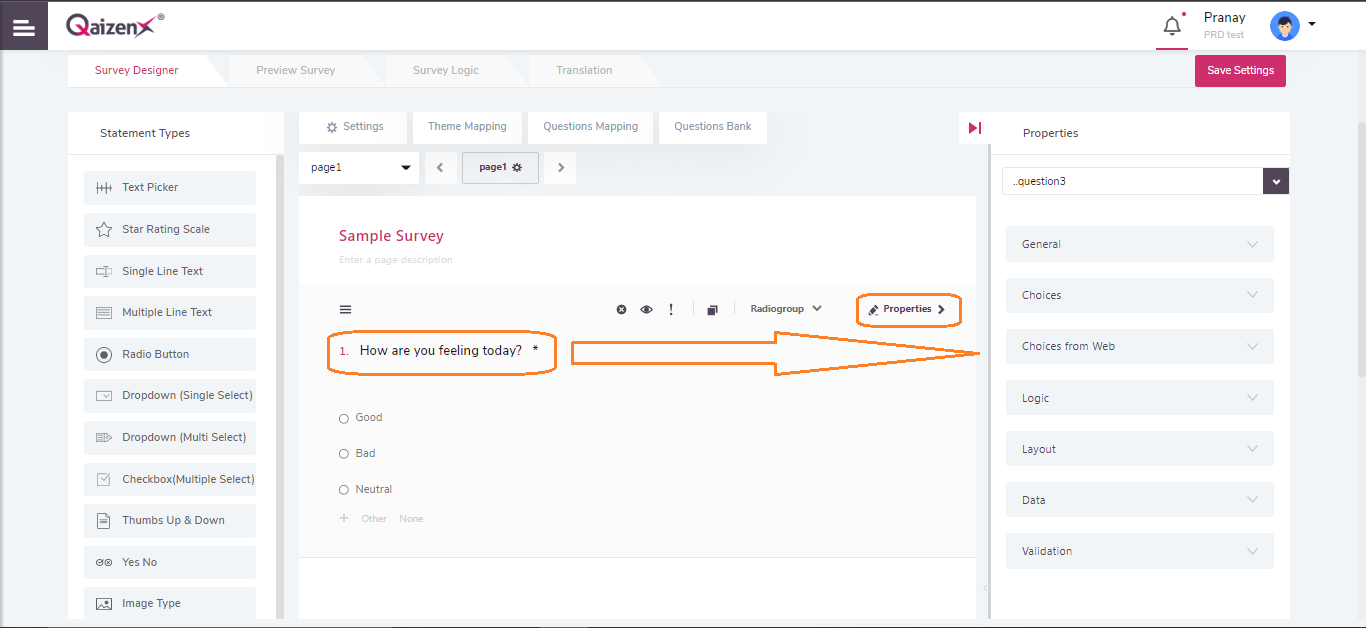The image size is (1366, 628).
Task: Open the Questions Bank button
Action: (x=712, y=127)
